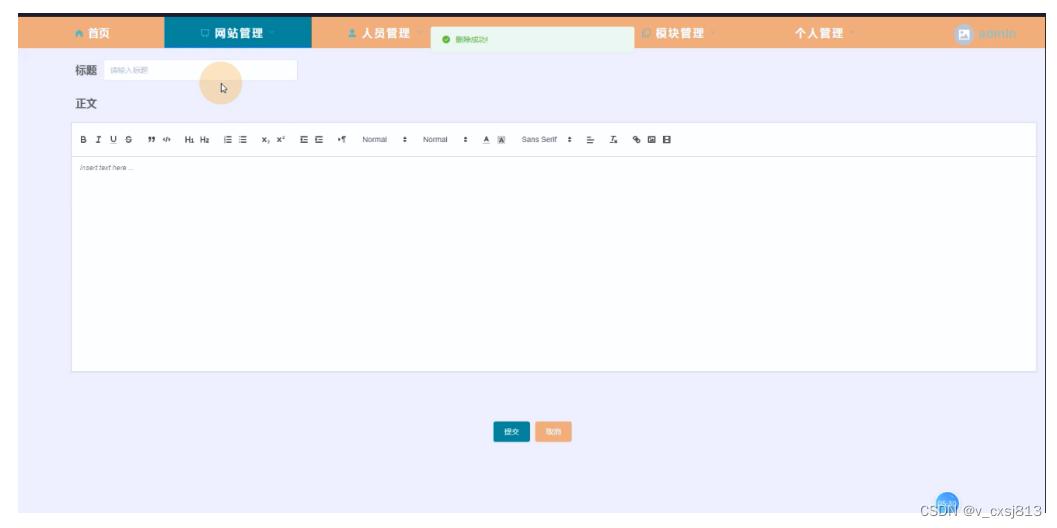
Task: Toggle italic formatting in the editor
Action: tap(98, 140)
